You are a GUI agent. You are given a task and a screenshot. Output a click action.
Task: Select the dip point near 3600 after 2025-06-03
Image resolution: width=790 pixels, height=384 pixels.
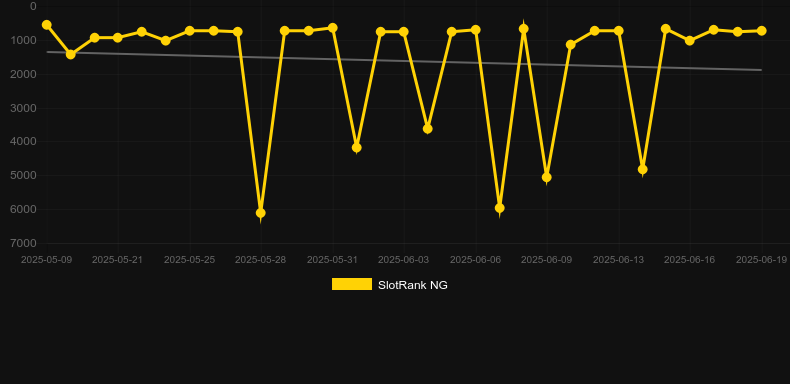[x=428, y=129]
